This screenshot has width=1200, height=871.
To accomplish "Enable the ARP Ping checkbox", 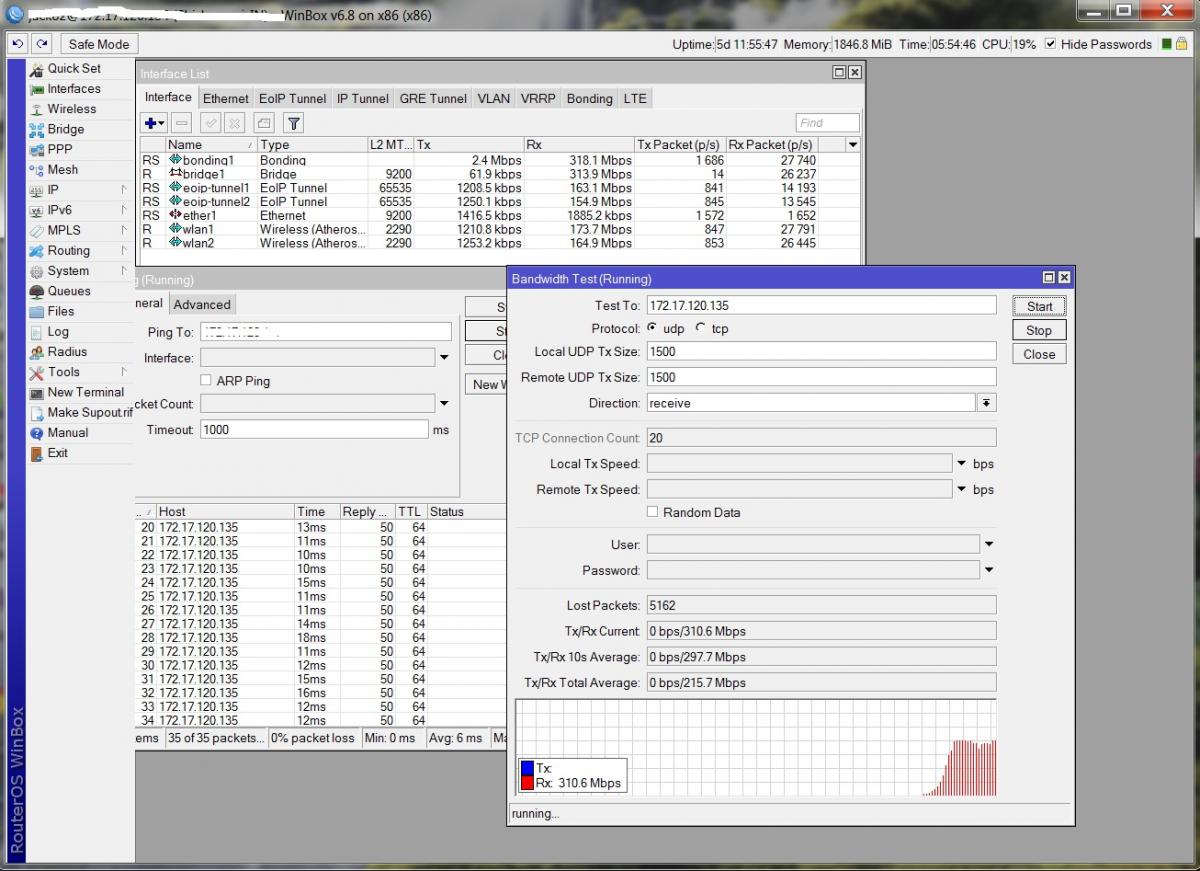I will pos(206,381).
